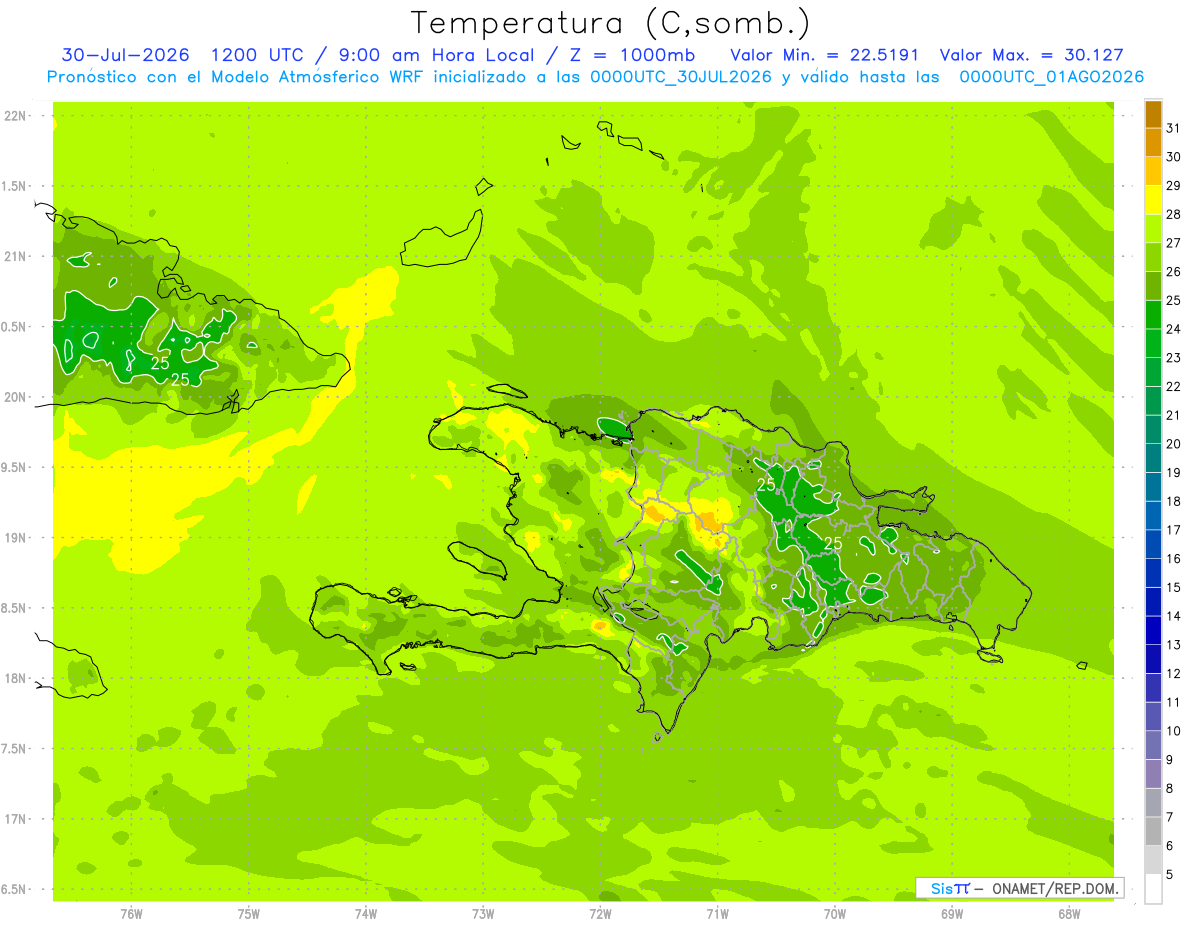Select the green swatch between 24 and 25
Screen dimensions: 1200x927
pos(1153,314)
